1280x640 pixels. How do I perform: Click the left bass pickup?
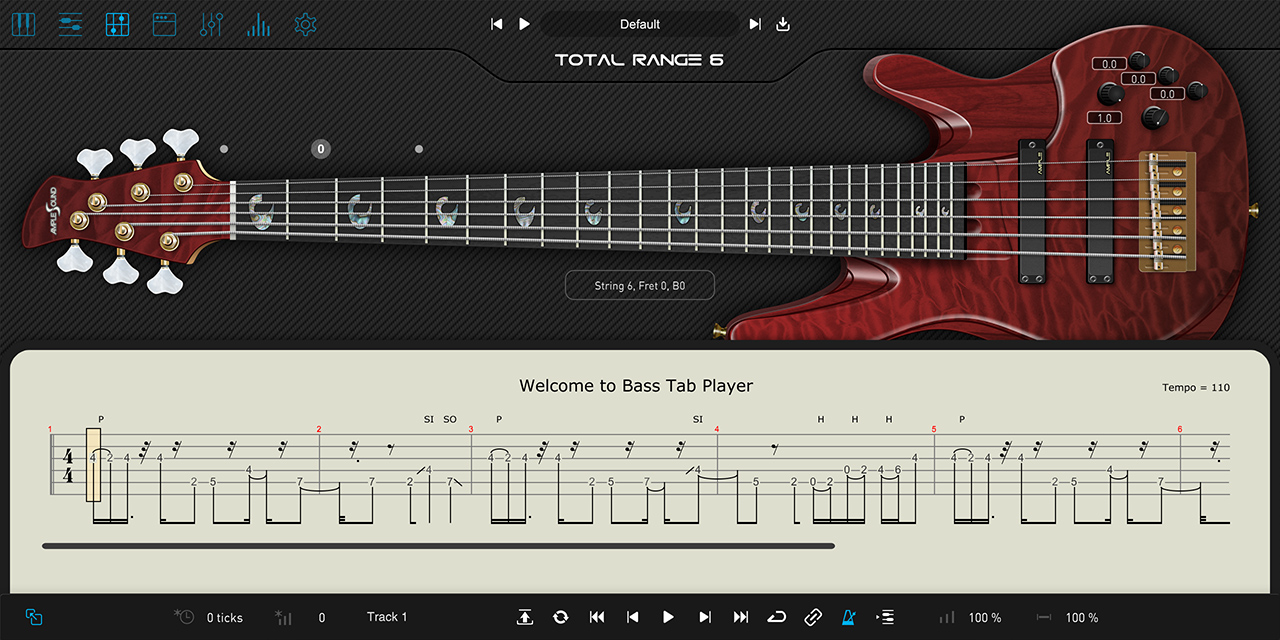1032,212
